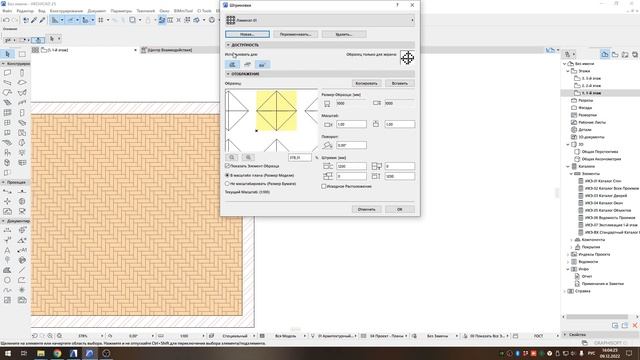
Task: Collapse the ДОСТУПНОСТЬ section
Action: tap(228, 45)
